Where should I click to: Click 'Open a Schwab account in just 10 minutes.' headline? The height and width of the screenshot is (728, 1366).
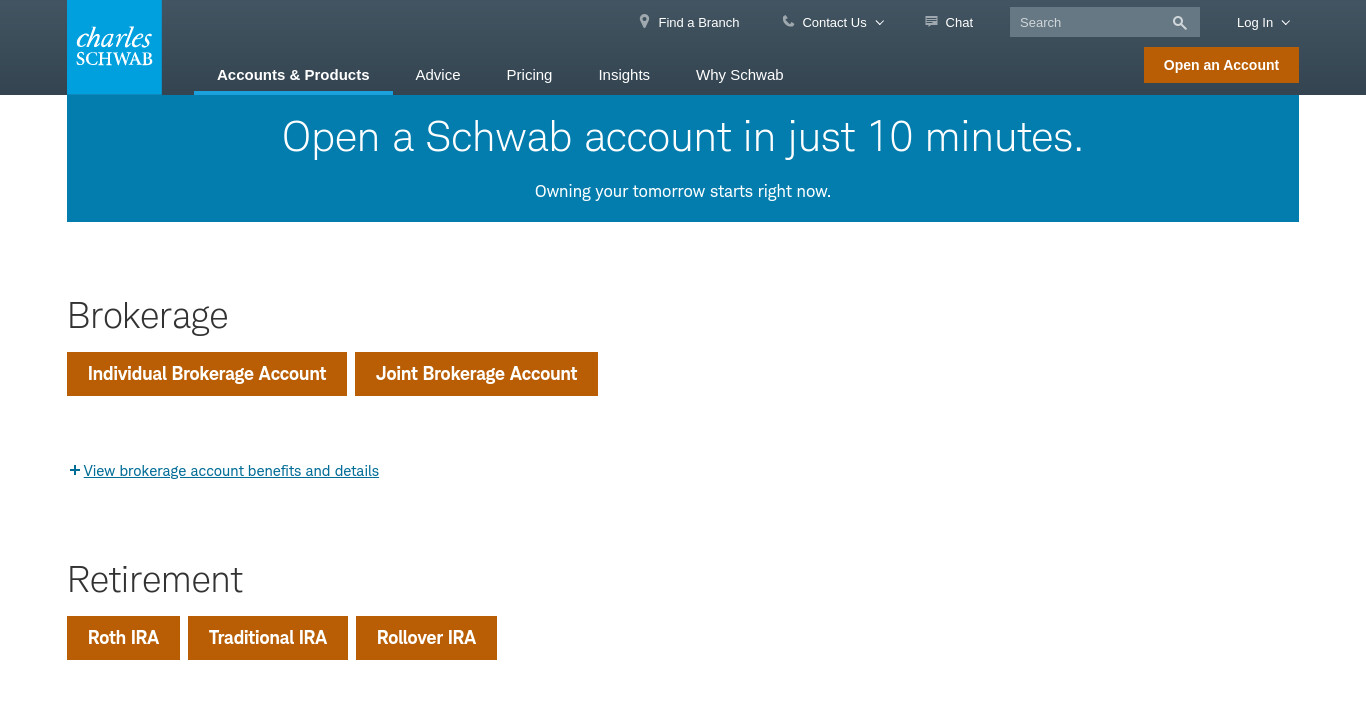pyautogui.click(x=683, y=137)
